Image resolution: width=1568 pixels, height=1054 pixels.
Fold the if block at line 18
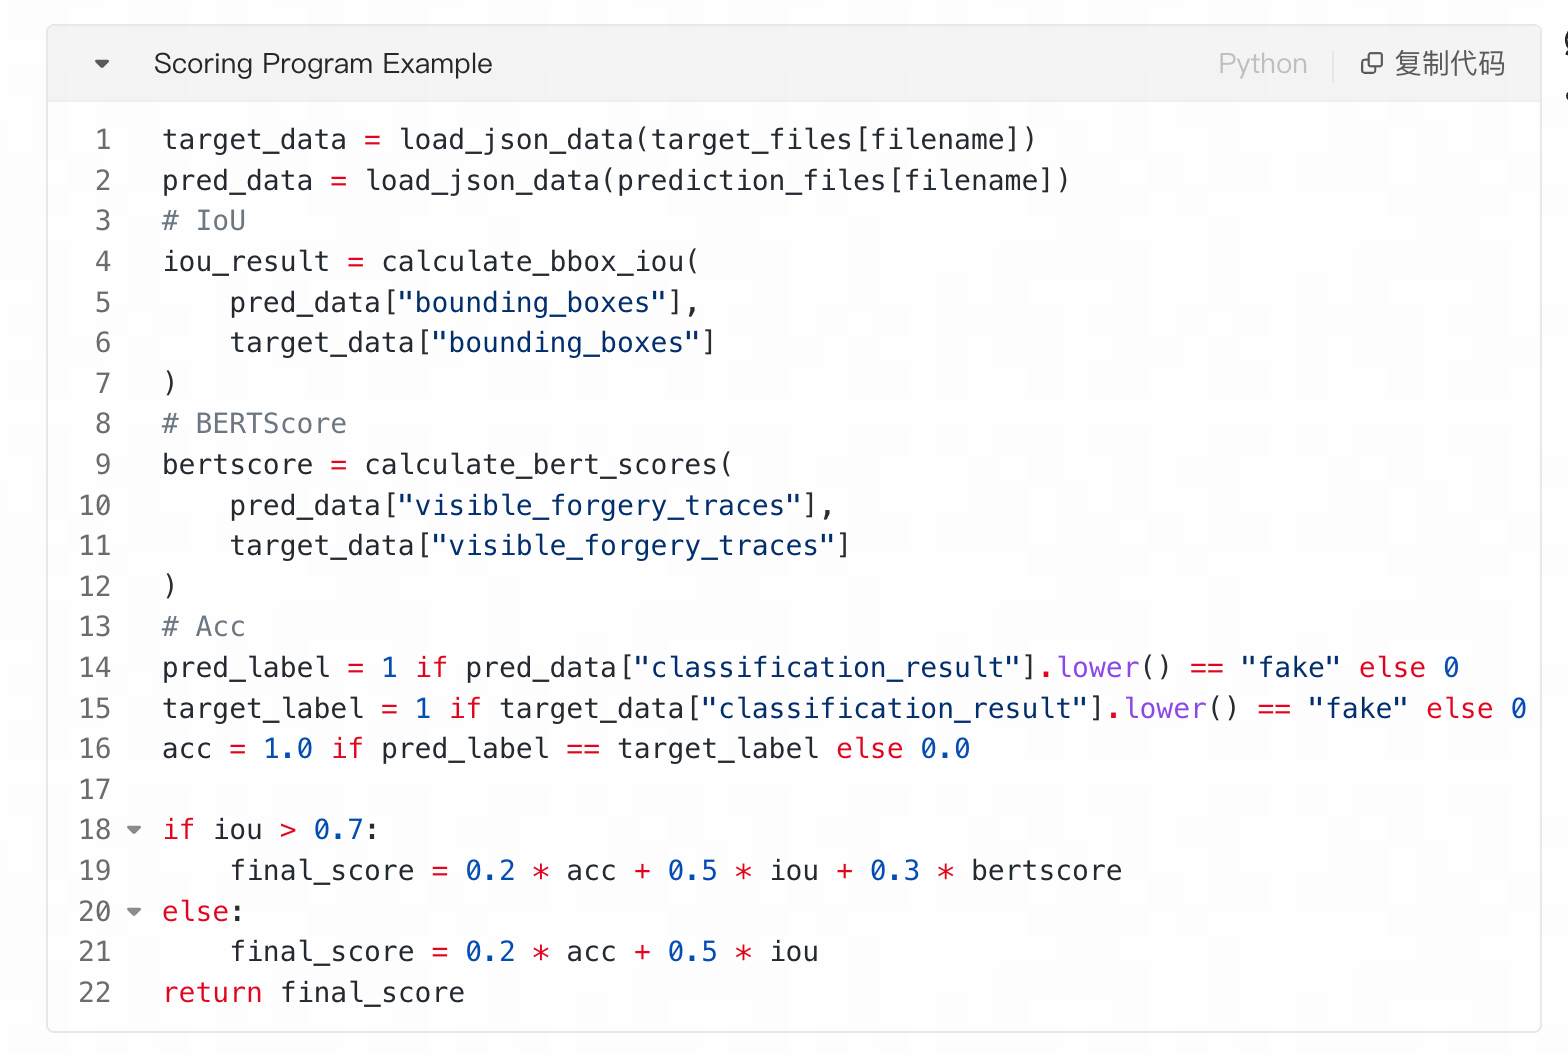coord(134,830)
